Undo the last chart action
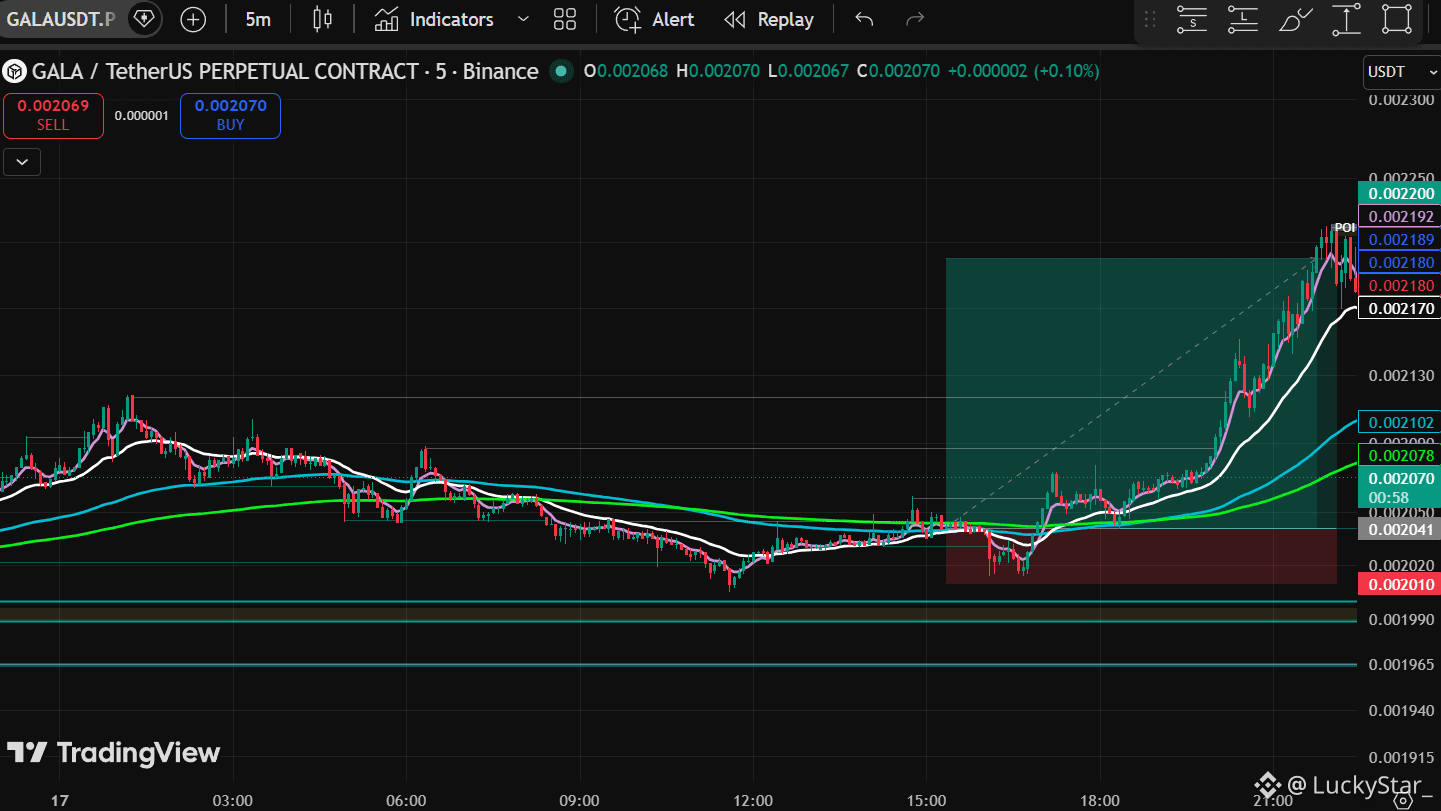Viewport: 1441px width, 811px height. (865, 19)
